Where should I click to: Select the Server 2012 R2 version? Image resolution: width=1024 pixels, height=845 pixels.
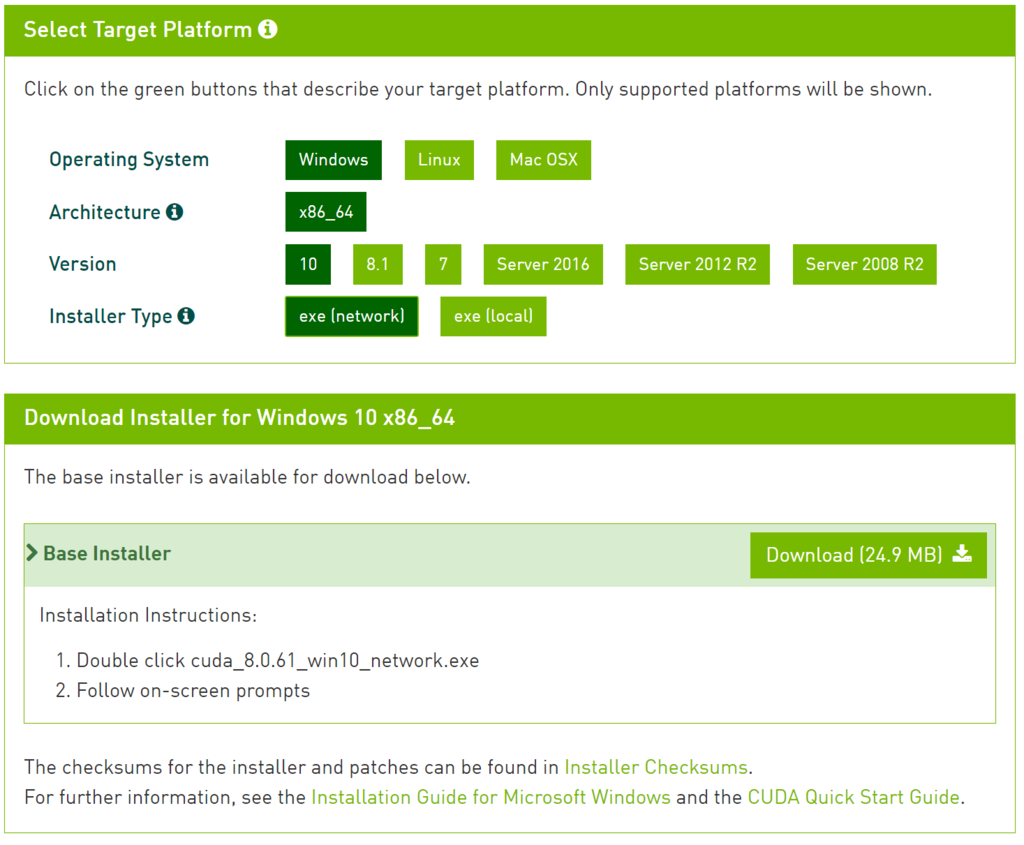[x=697, y=264]
